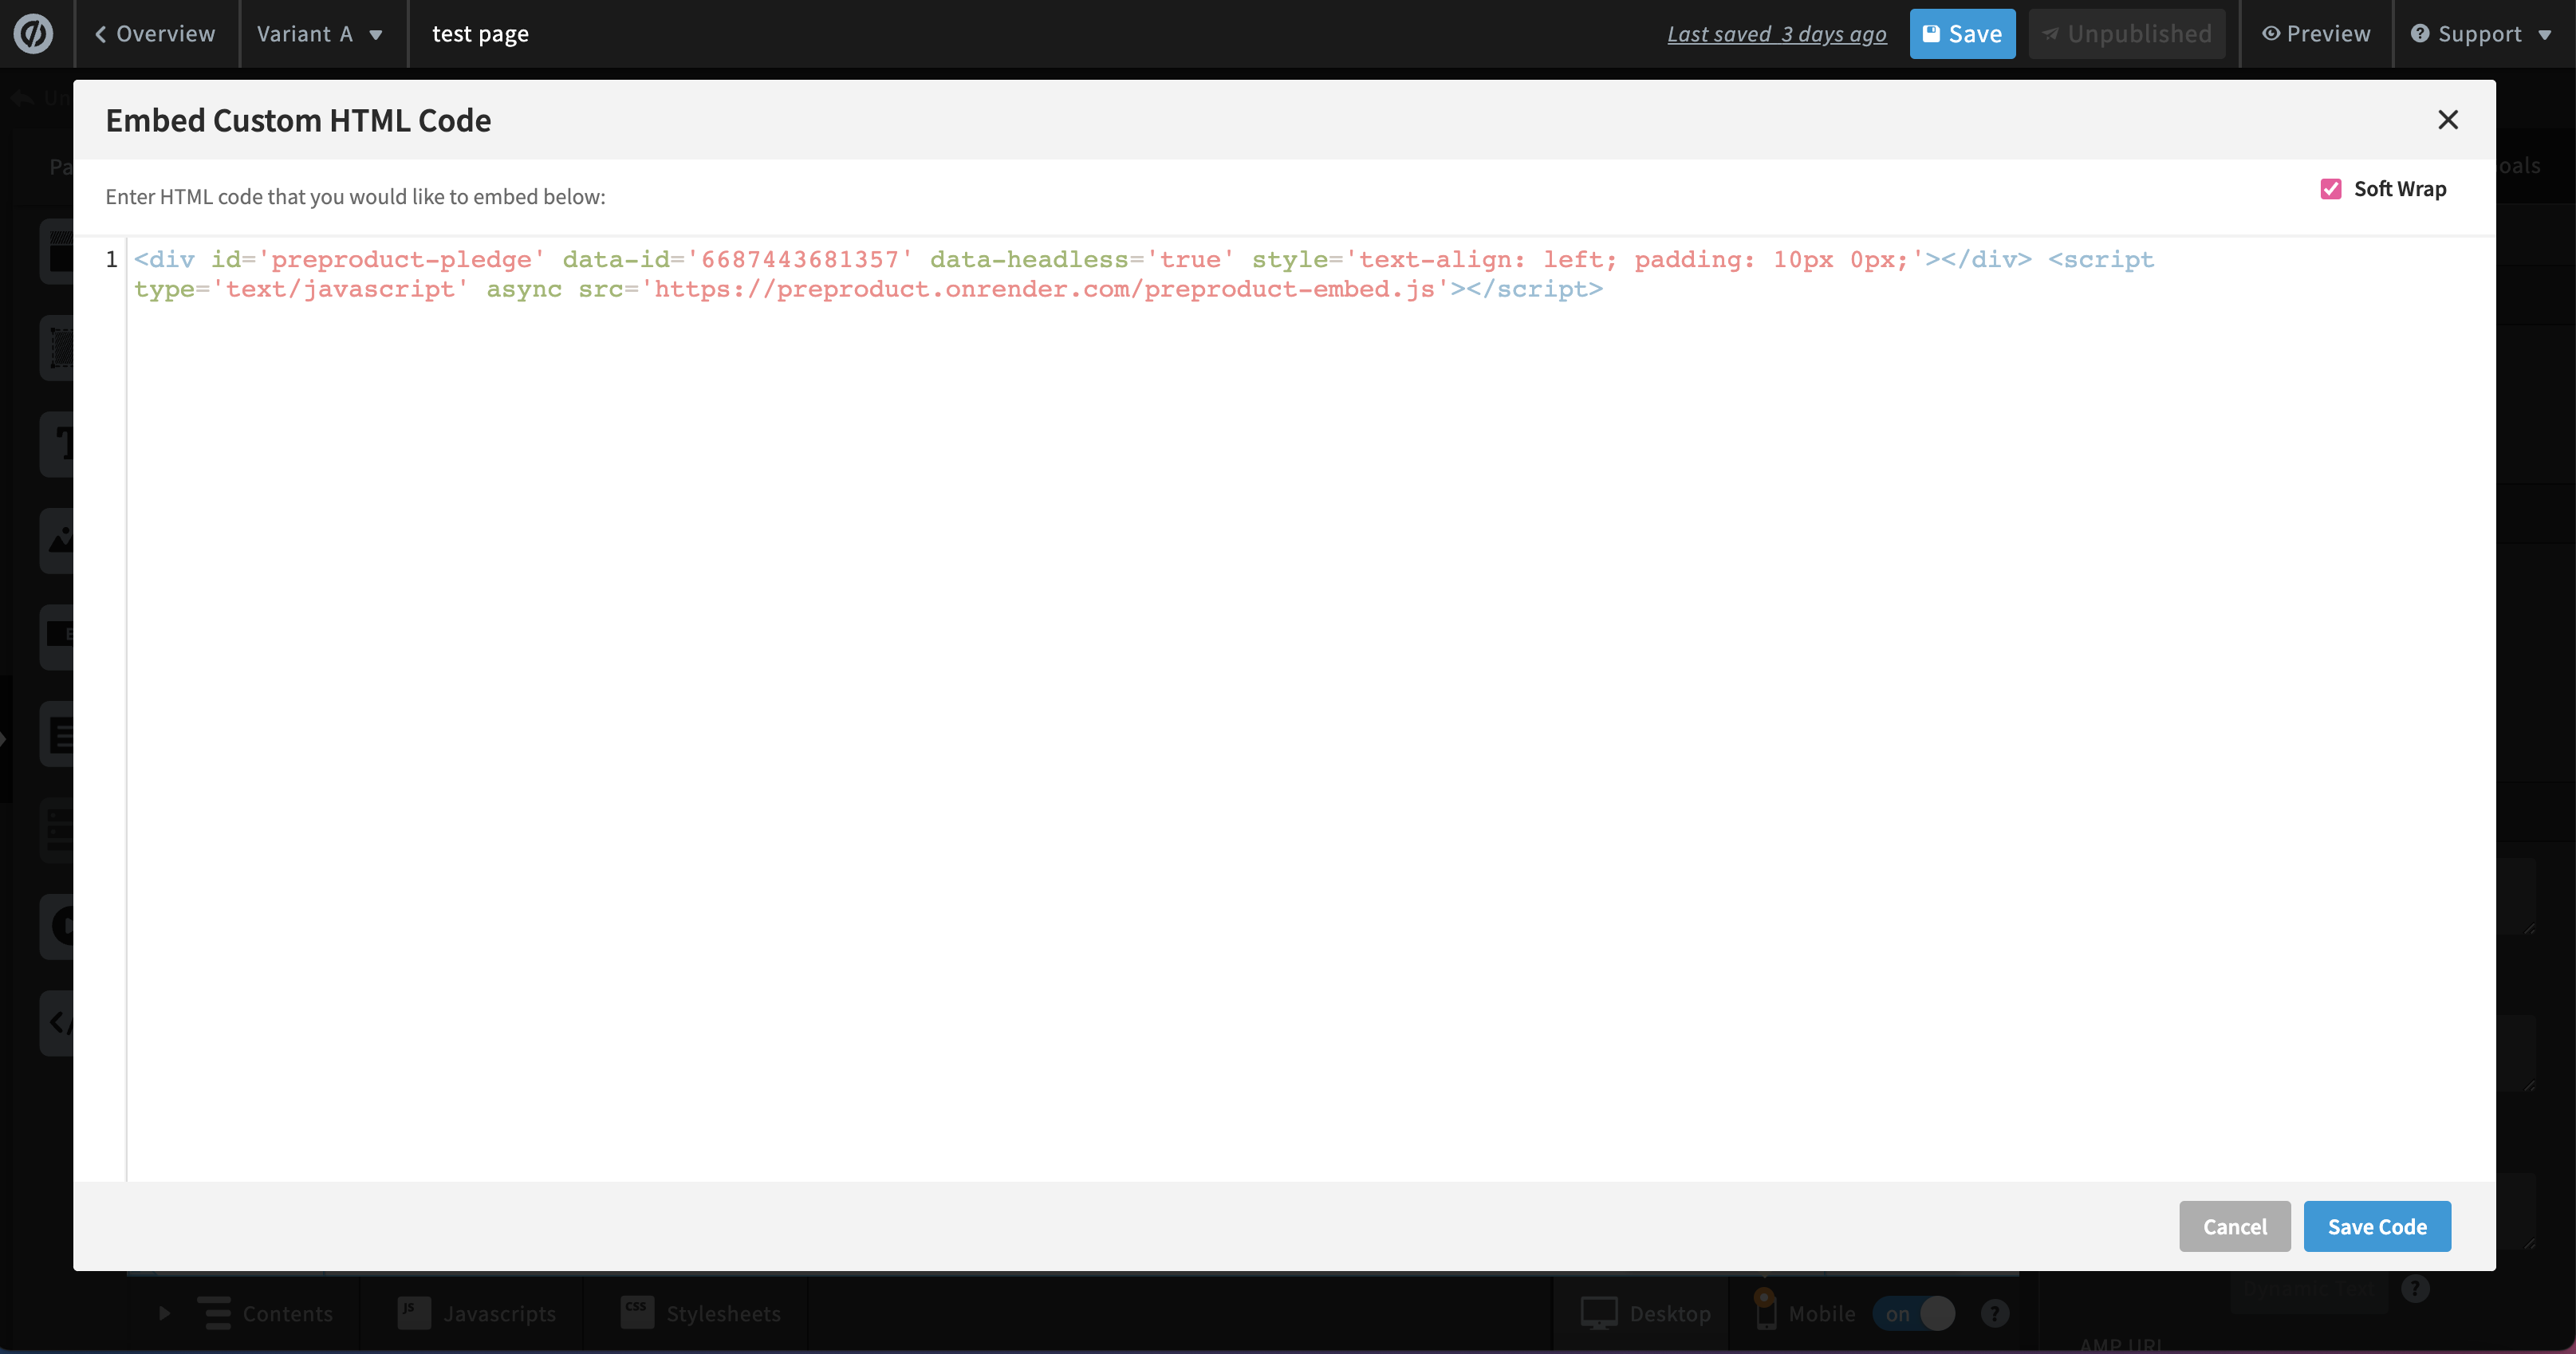
Task: Select the Image widget in left sidebar
Action: tap(58, 540)
